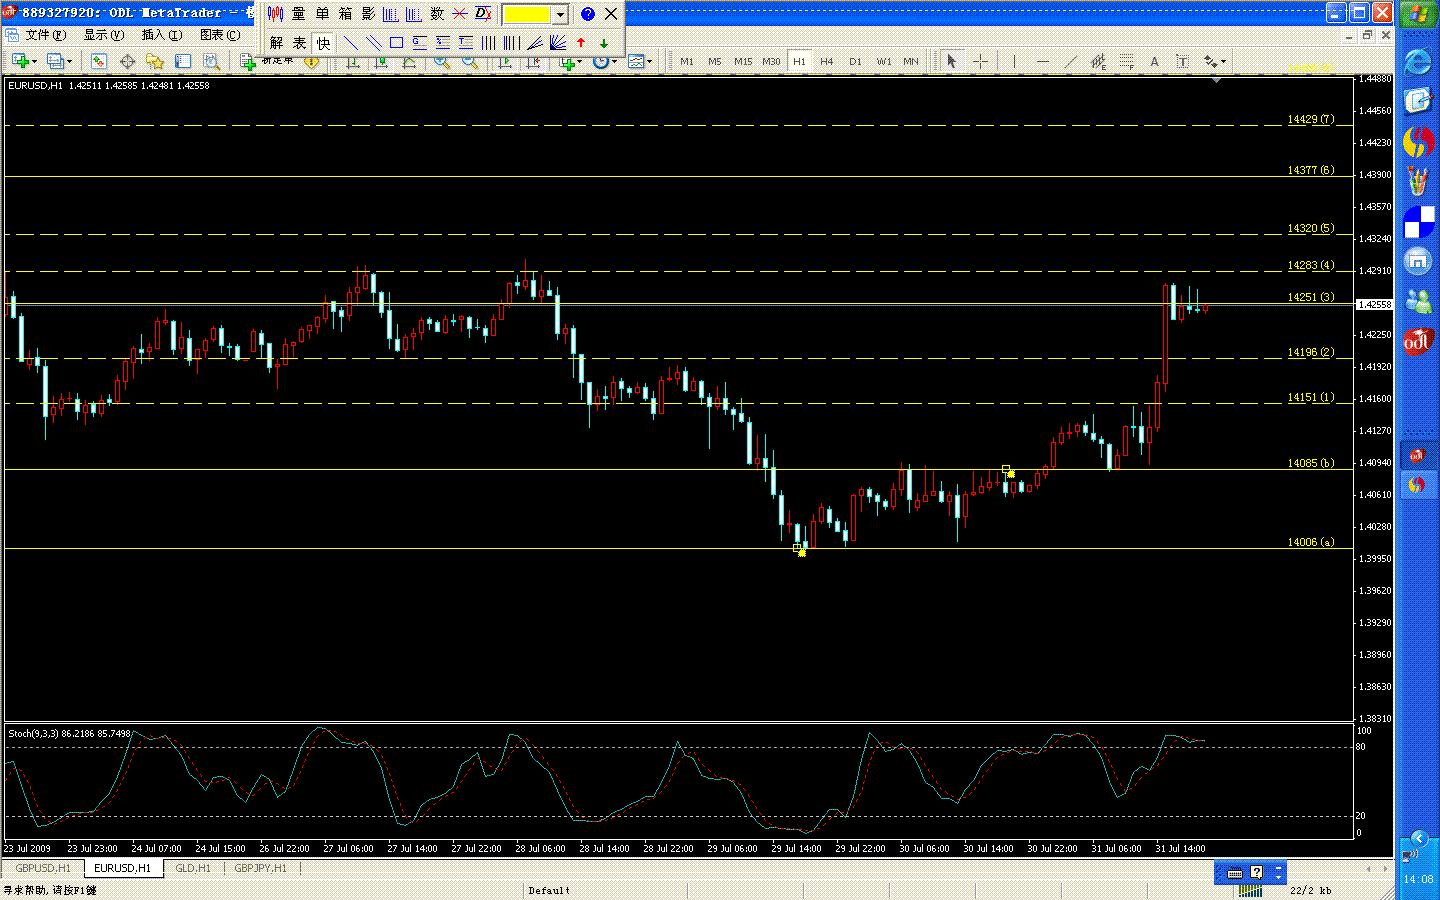The height and width of the screenshot is (900, 1440).
Task: Toggle the Navigator folder-star icon
Action: (155, 61)
